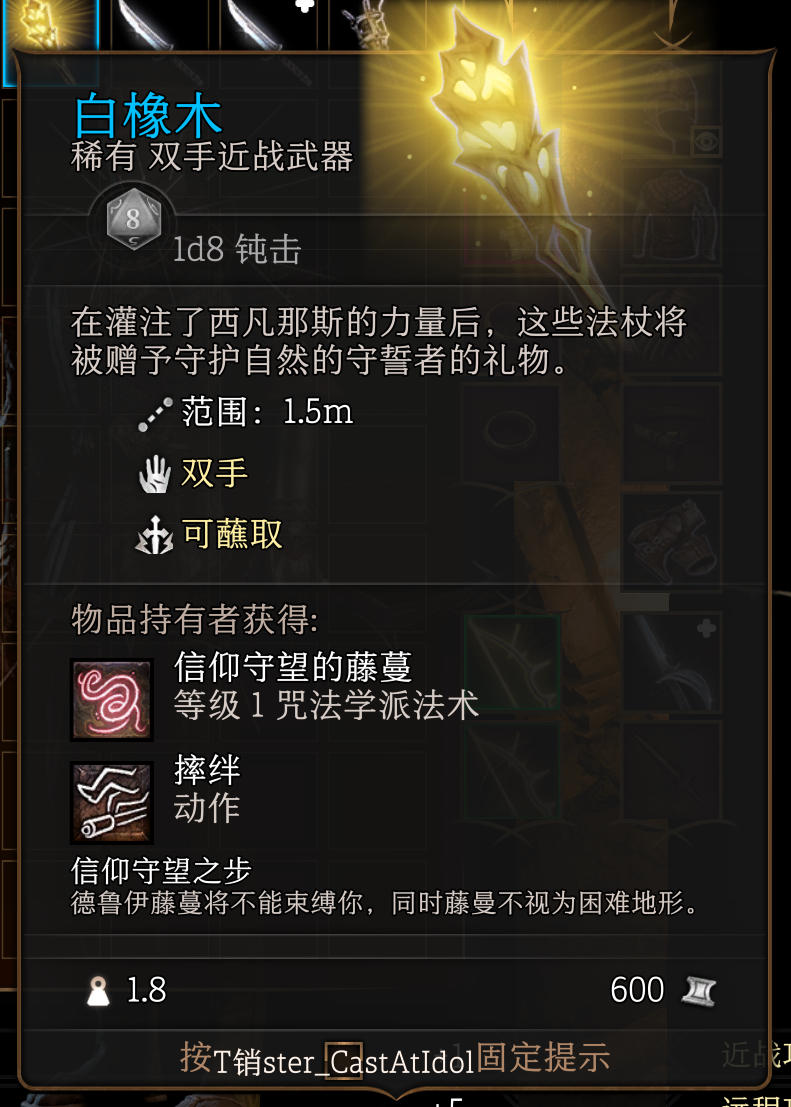Select the 摔绊 trip action icon
The image size is (791, 1107).
[x=112, y=803]
